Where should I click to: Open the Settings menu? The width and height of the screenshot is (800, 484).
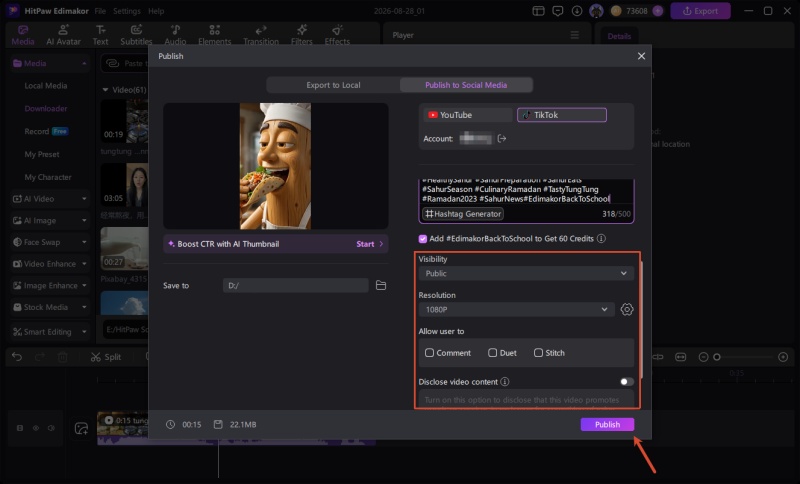pos(127,11)
